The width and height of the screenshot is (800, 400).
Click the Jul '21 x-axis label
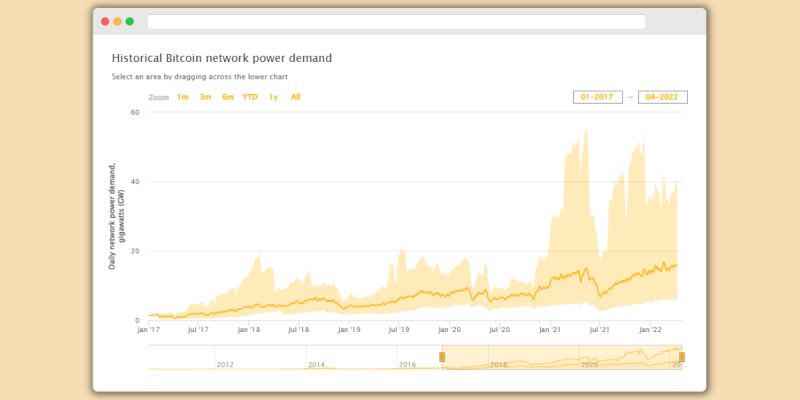tap(600, 330)
